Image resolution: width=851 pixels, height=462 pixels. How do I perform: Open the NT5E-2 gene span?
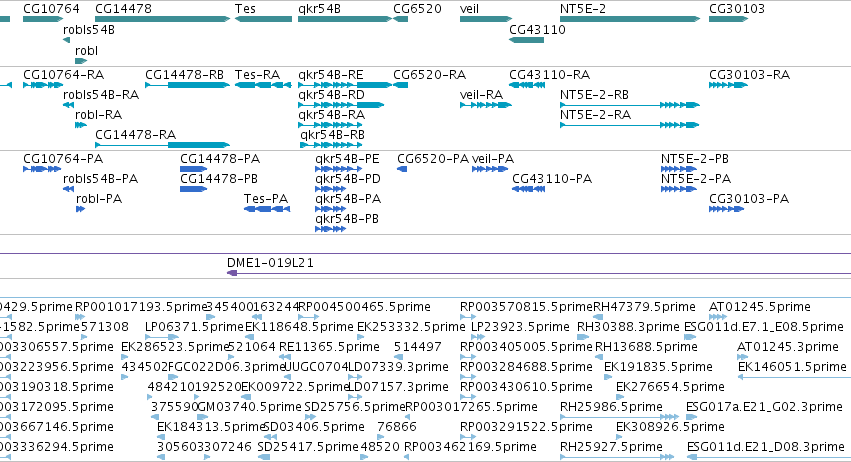coord(630,19)
